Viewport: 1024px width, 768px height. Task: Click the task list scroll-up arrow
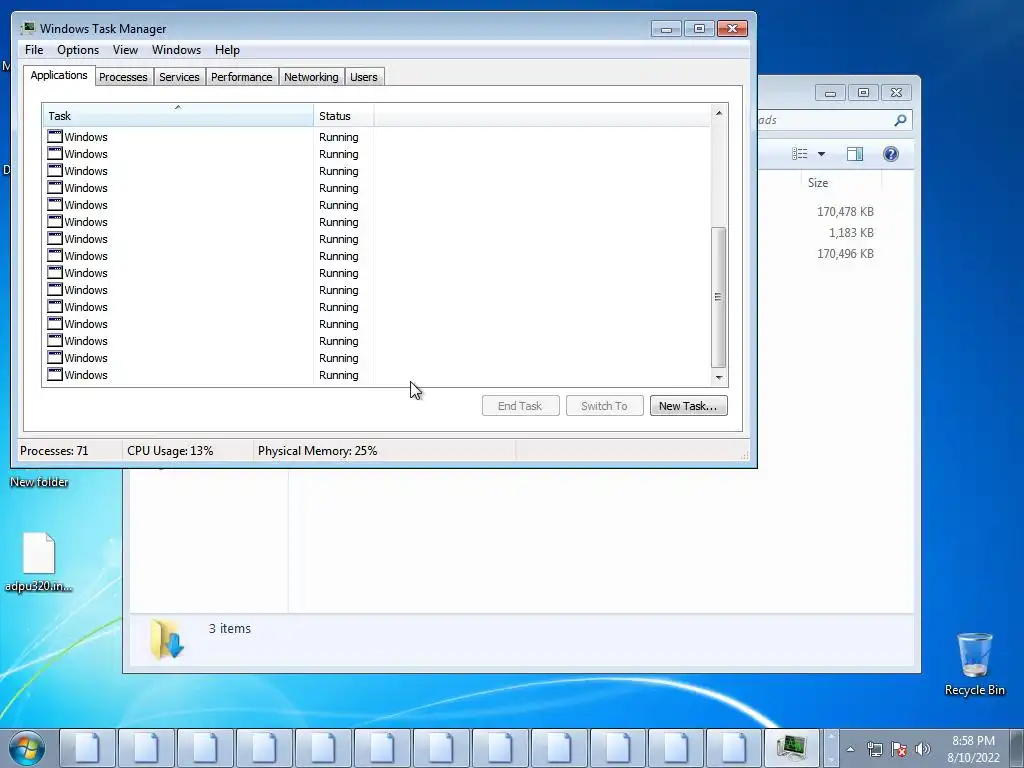tap(718, 113)
